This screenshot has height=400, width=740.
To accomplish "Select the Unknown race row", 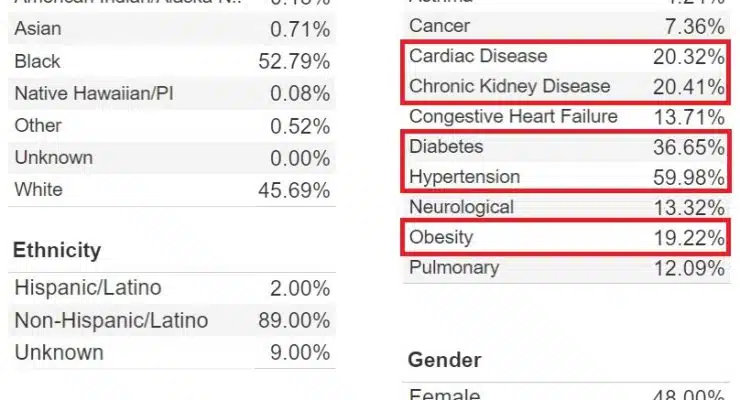I will (172, 158).
